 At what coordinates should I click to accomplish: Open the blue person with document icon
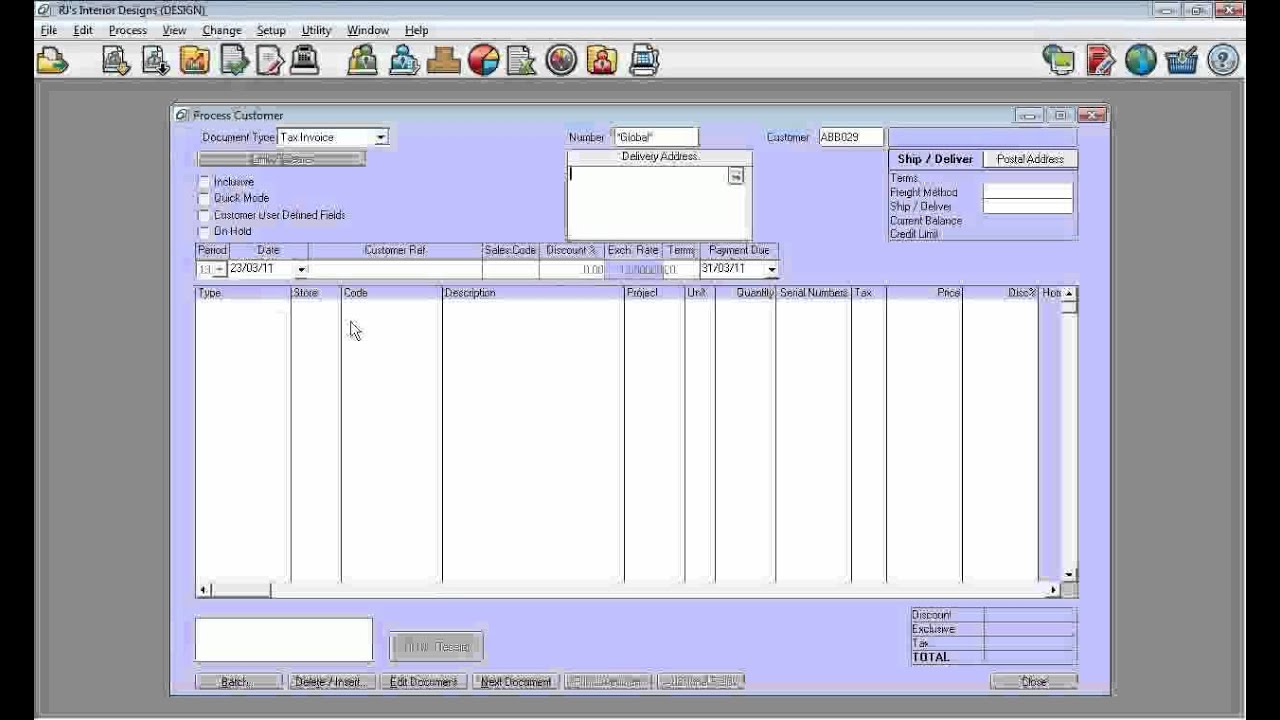pyautogui.click(x=404, y=61)
